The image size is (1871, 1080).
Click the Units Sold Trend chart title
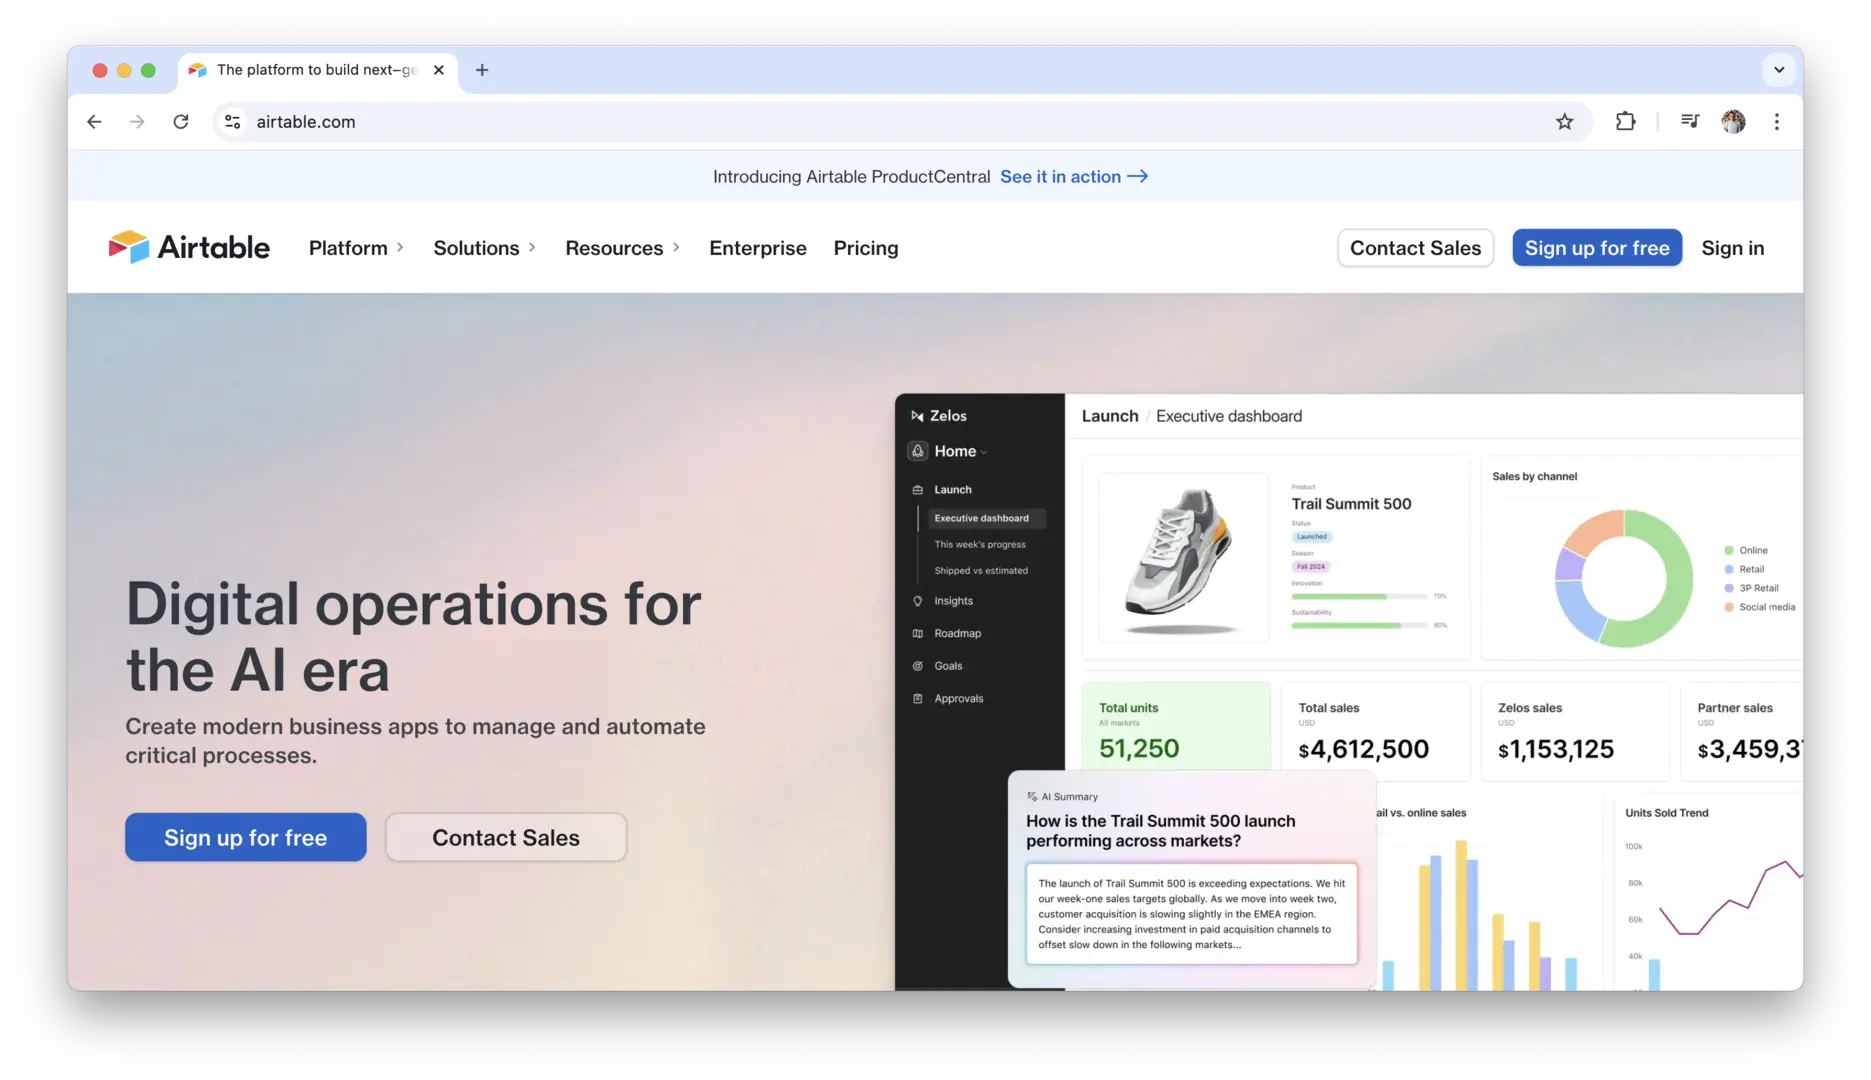coord(1667,813)
